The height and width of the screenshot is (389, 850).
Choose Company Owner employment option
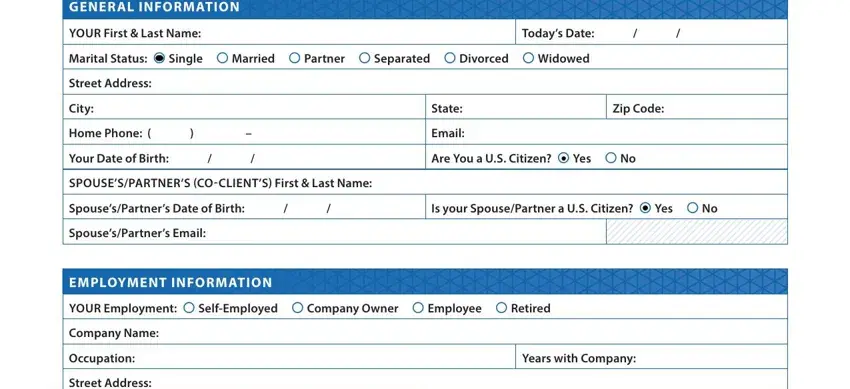(298, 308)
